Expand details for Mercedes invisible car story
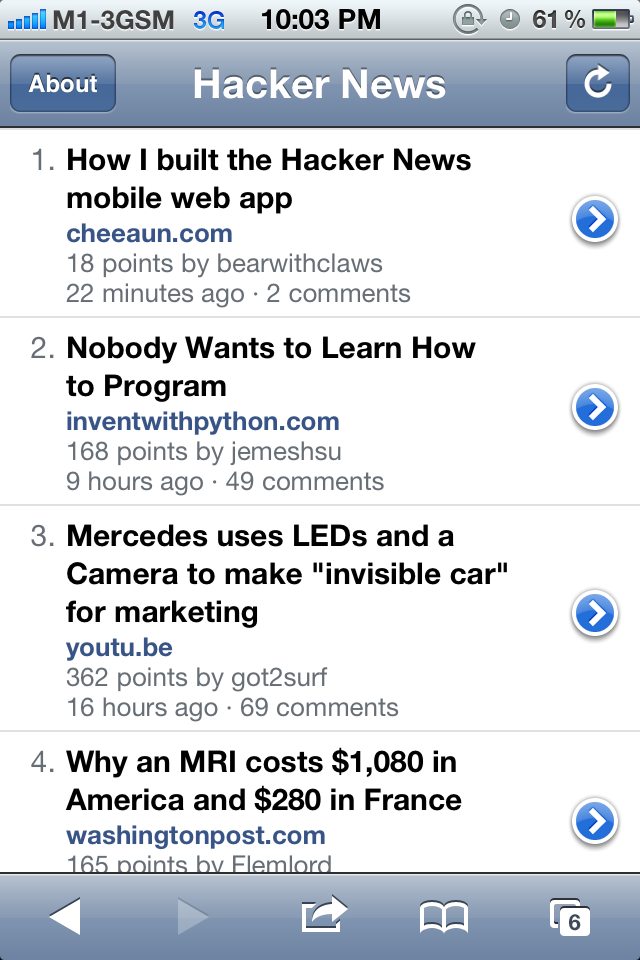The width and height of the screenshot is (640, 960). tap(595, 614)
